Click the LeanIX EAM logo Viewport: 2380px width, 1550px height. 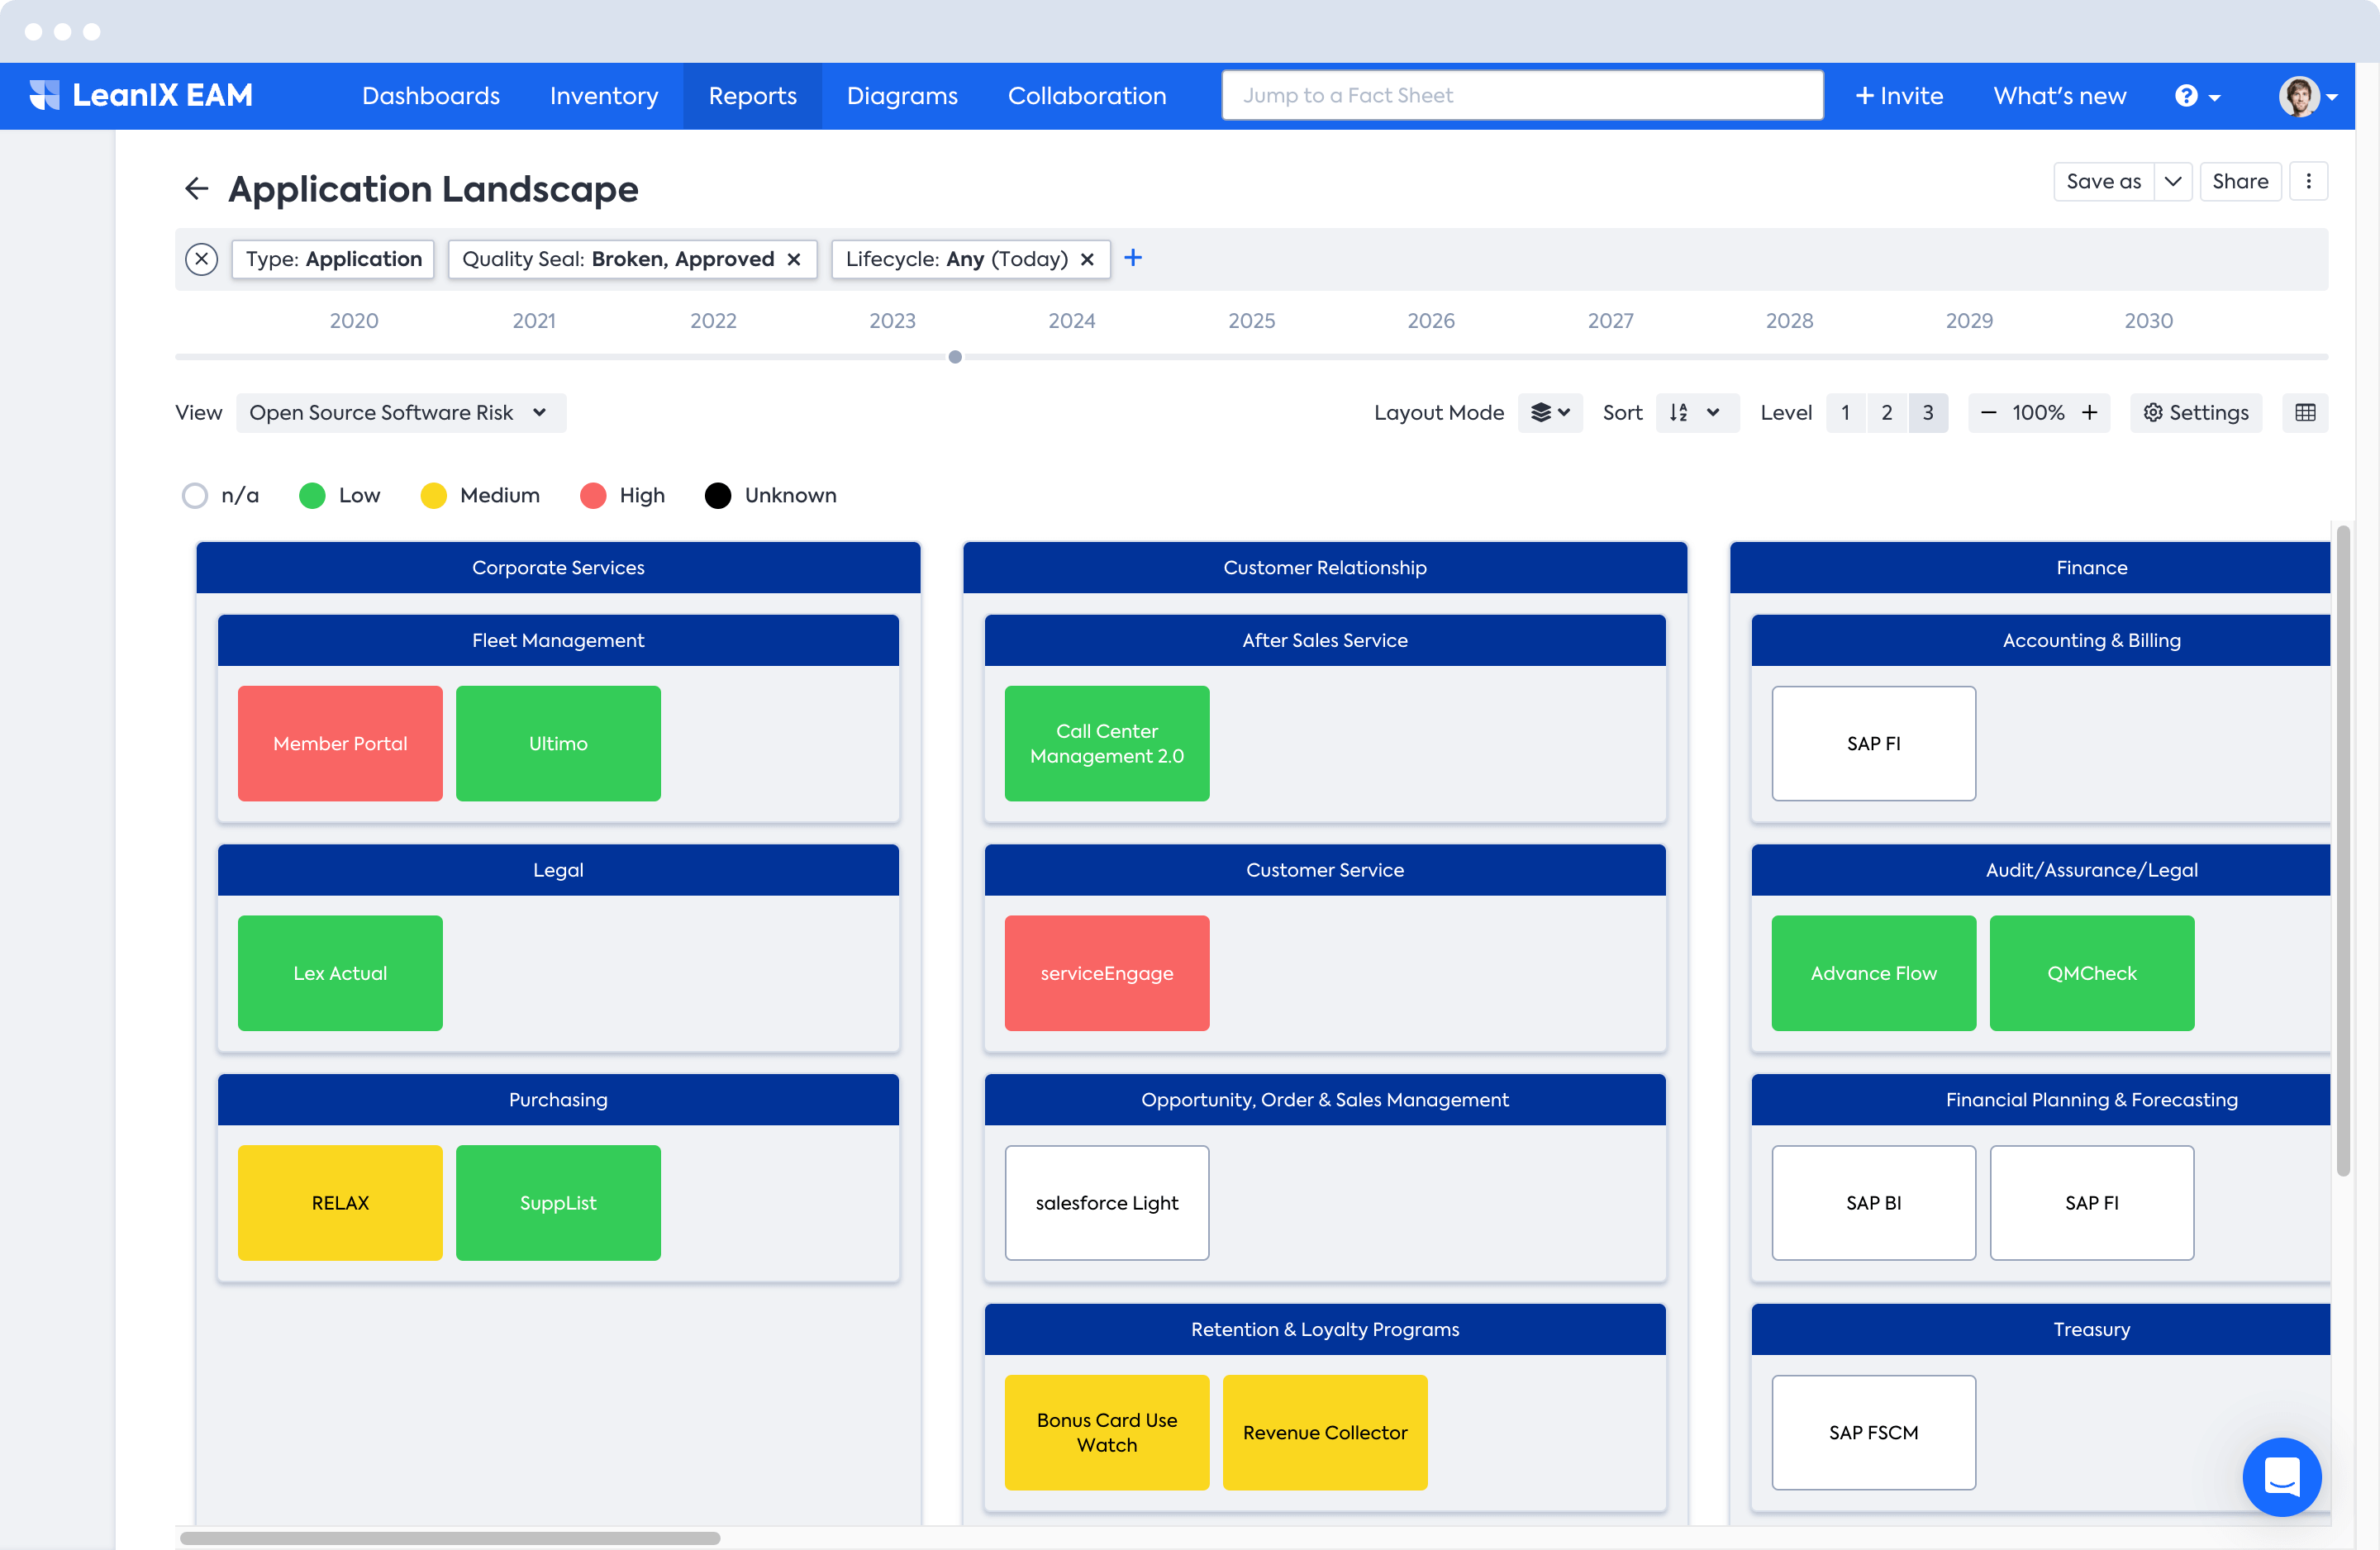pos(141,95)
